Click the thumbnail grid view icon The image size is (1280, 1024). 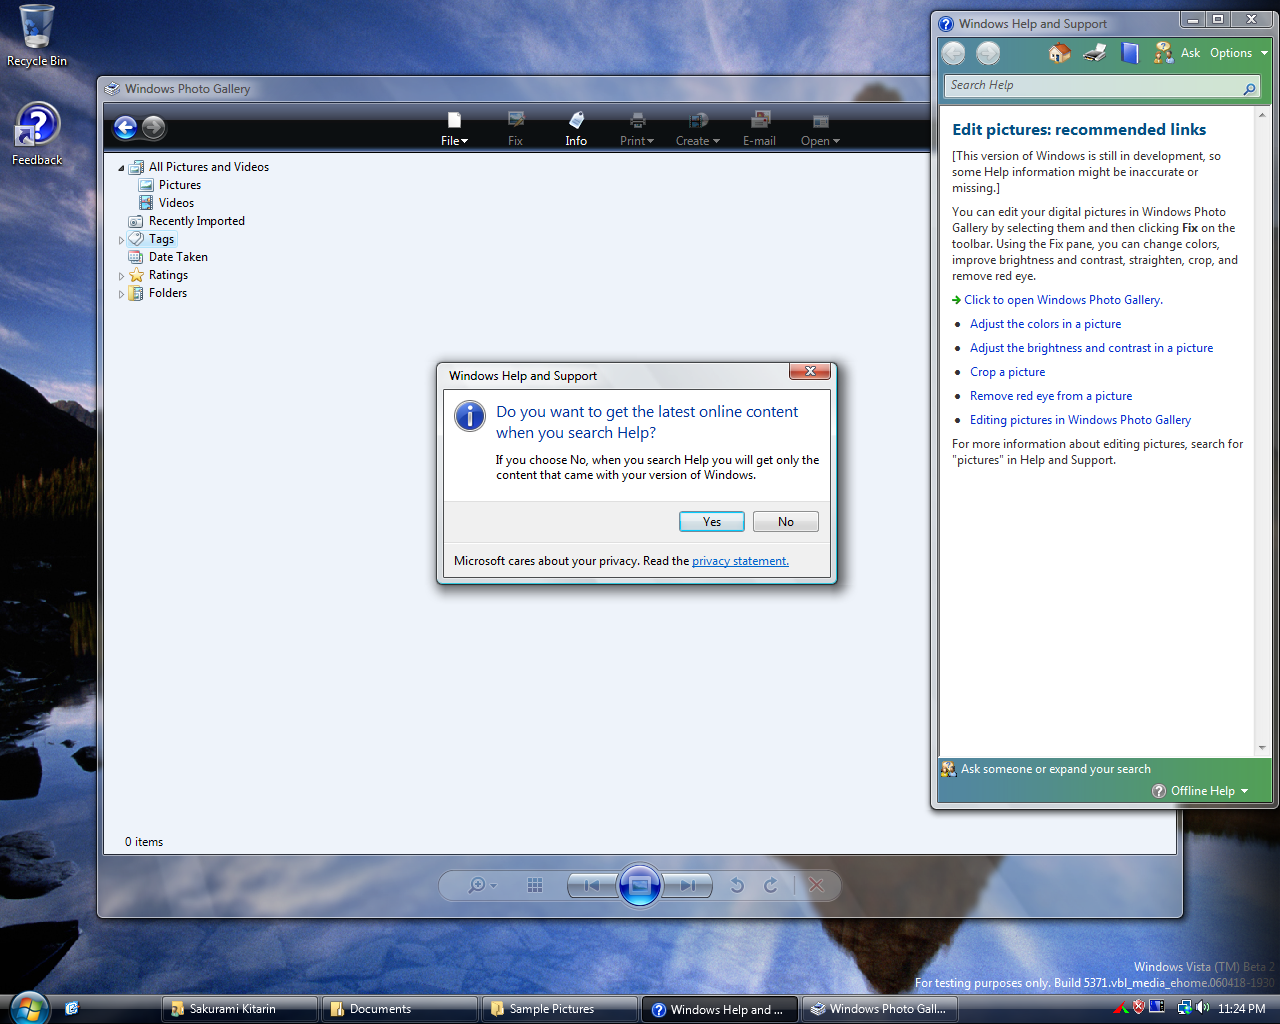coord(535,885)
